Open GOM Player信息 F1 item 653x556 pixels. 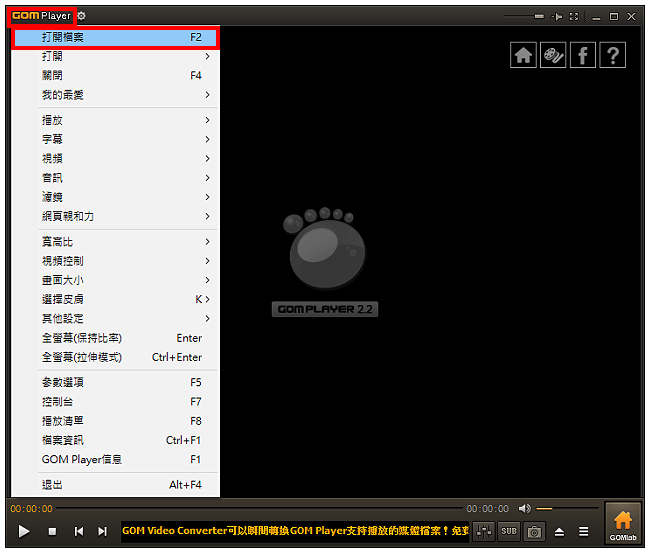click(115, 459)
